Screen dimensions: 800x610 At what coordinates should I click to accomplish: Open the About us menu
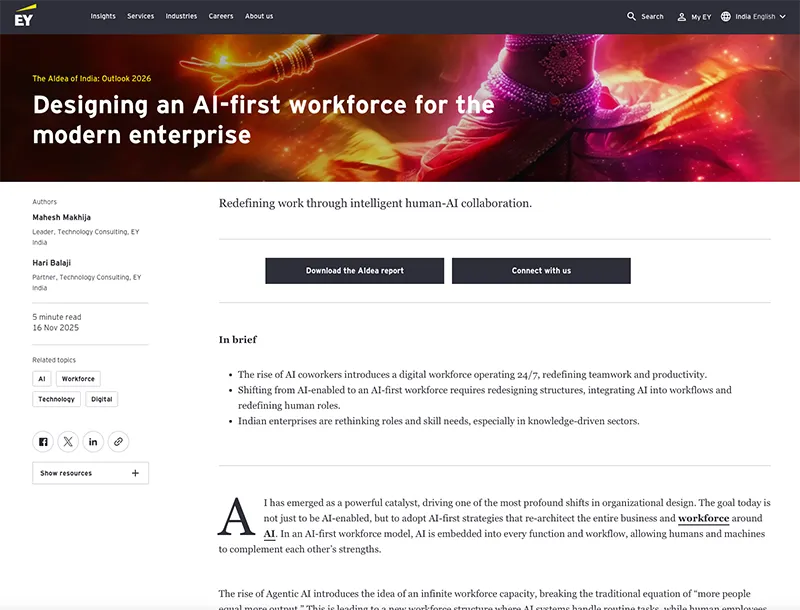point(259,16)
